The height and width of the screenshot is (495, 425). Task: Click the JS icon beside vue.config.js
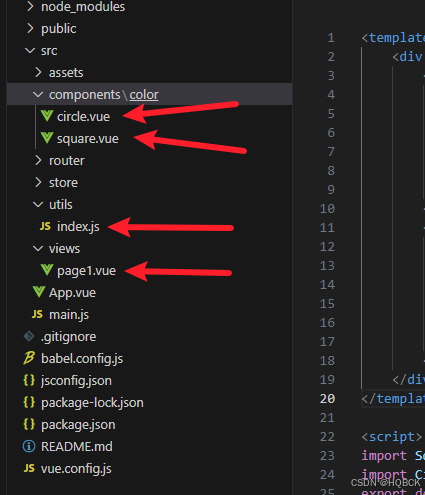tap(29, 468)
